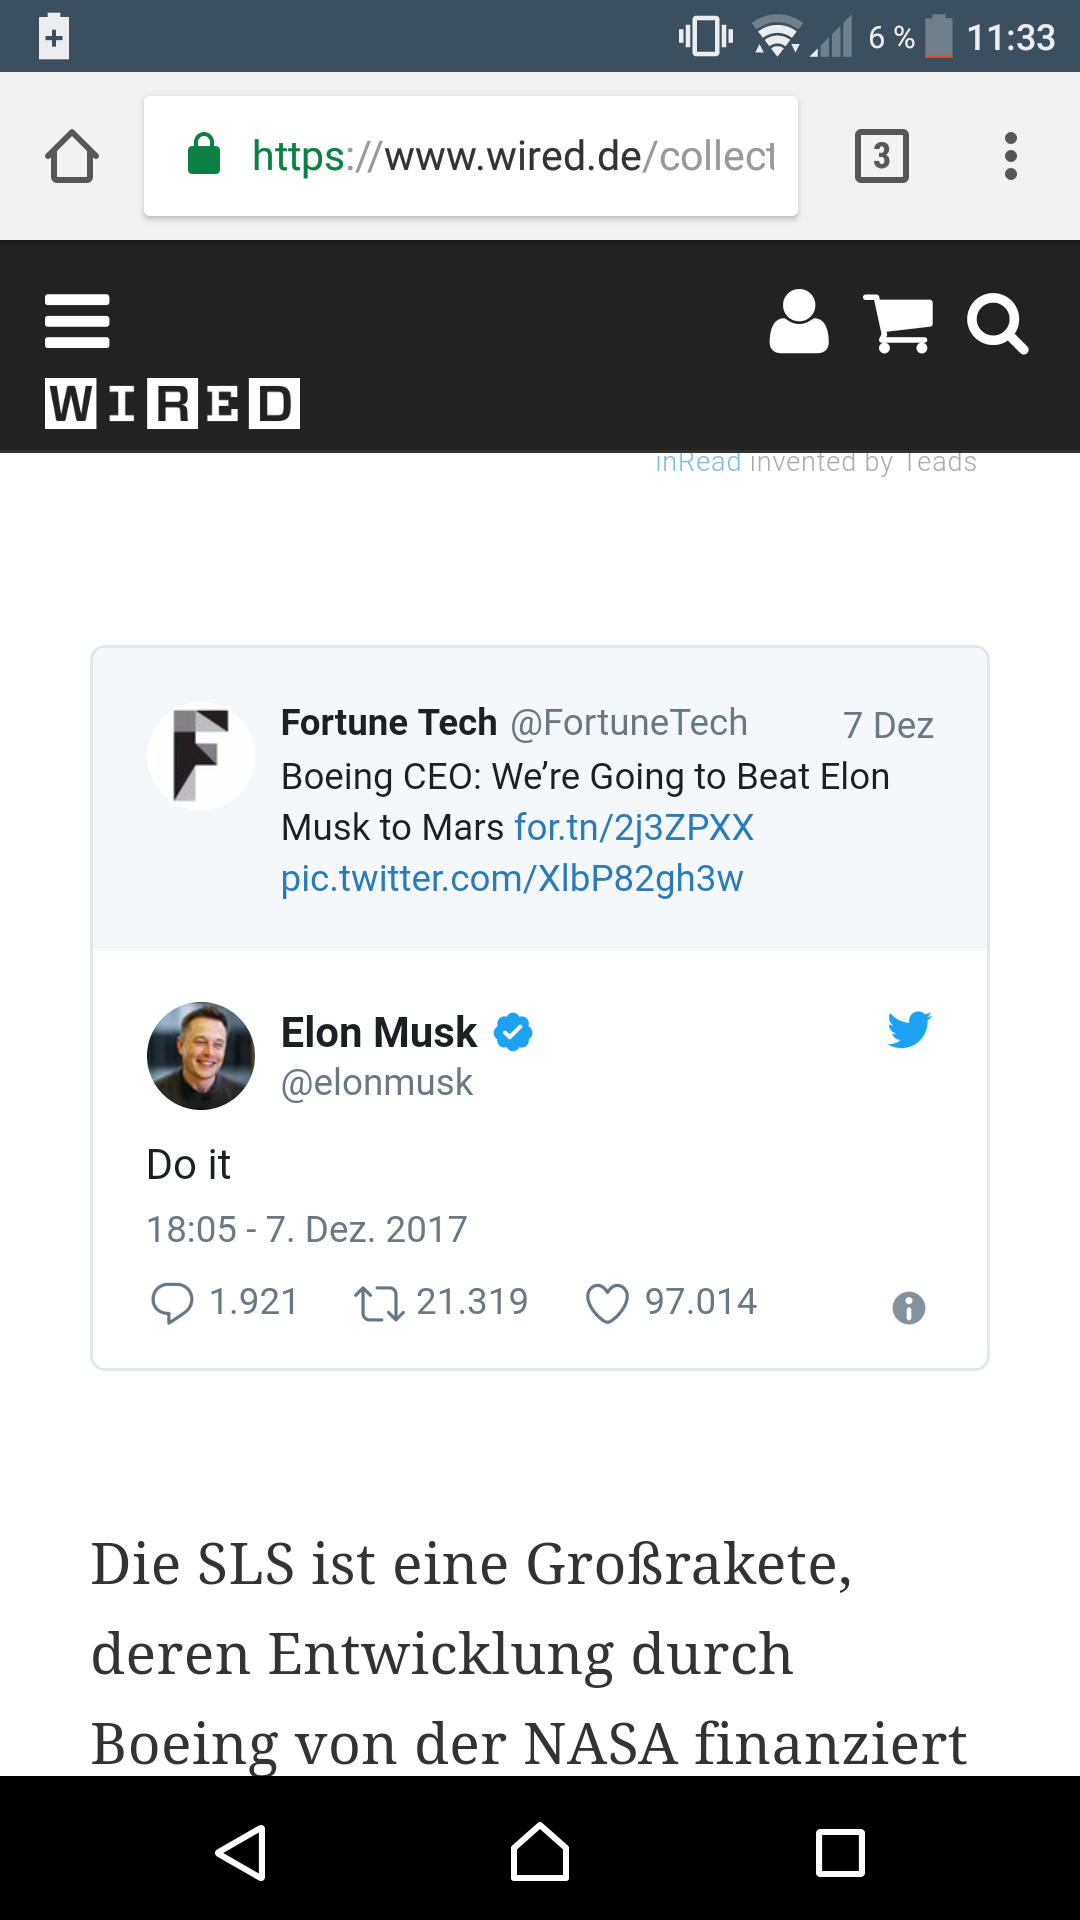Select the wired.de URL address bar
Viewport: 1080px width, 1920px height.
[471, 156]
